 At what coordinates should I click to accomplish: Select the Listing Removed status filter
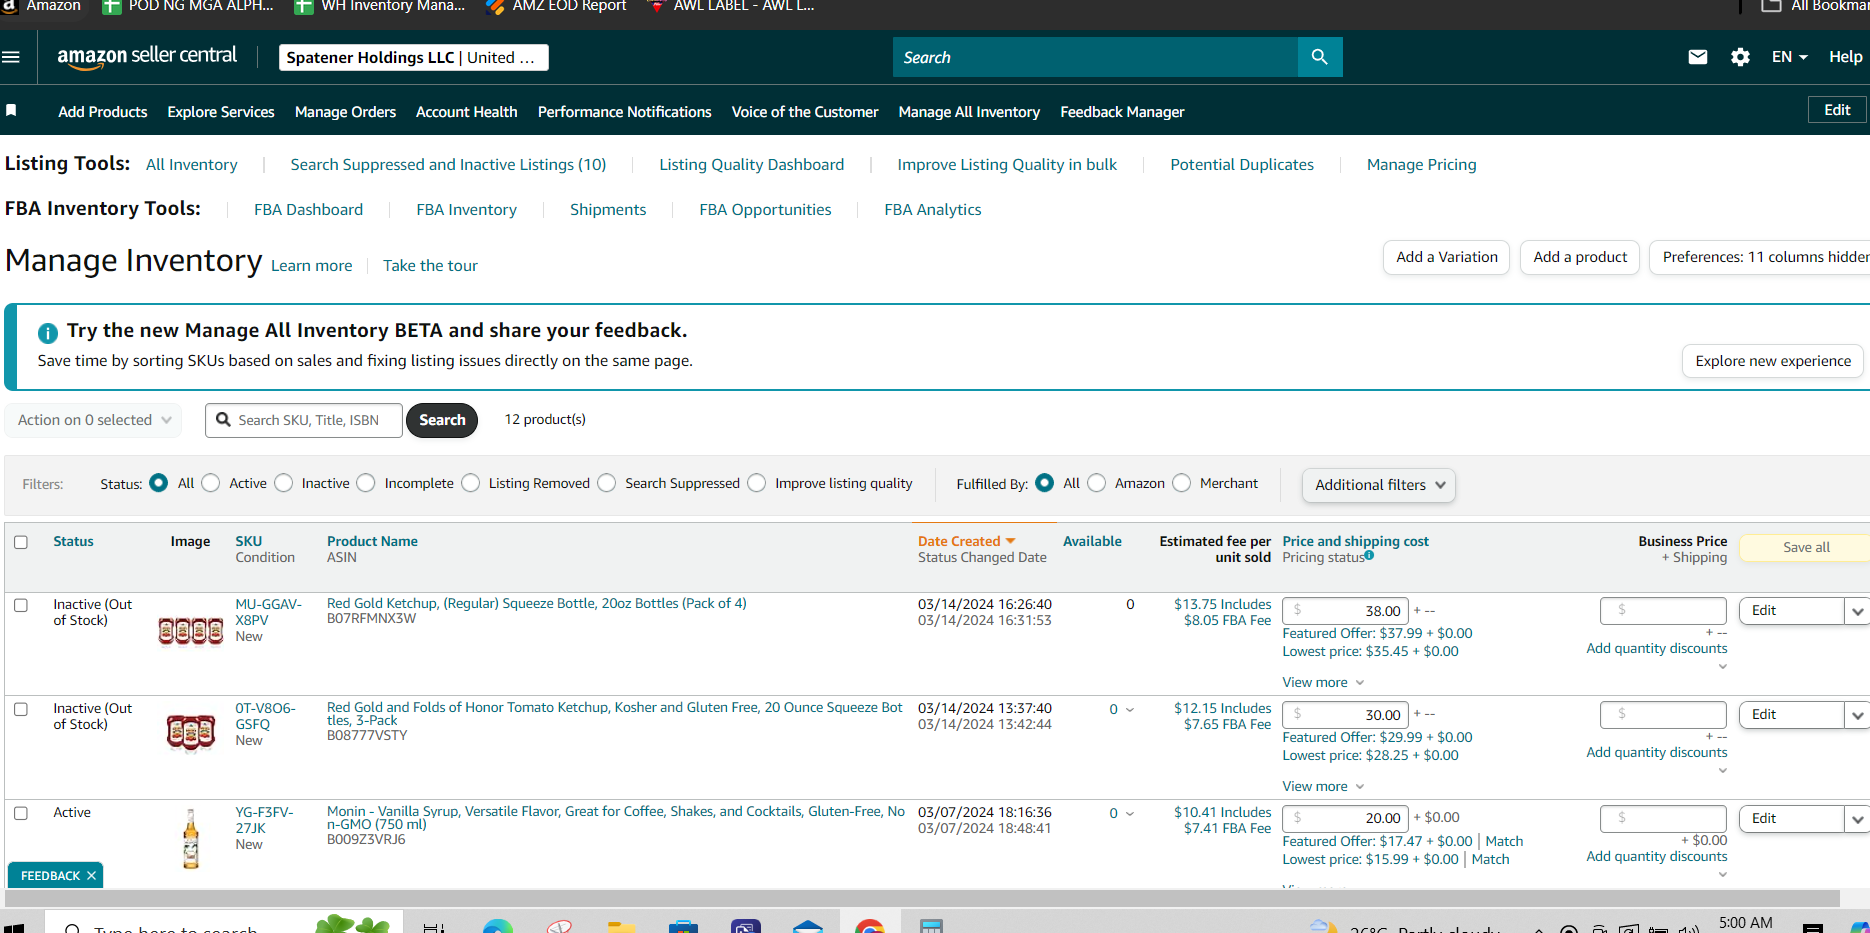(471, 483)
